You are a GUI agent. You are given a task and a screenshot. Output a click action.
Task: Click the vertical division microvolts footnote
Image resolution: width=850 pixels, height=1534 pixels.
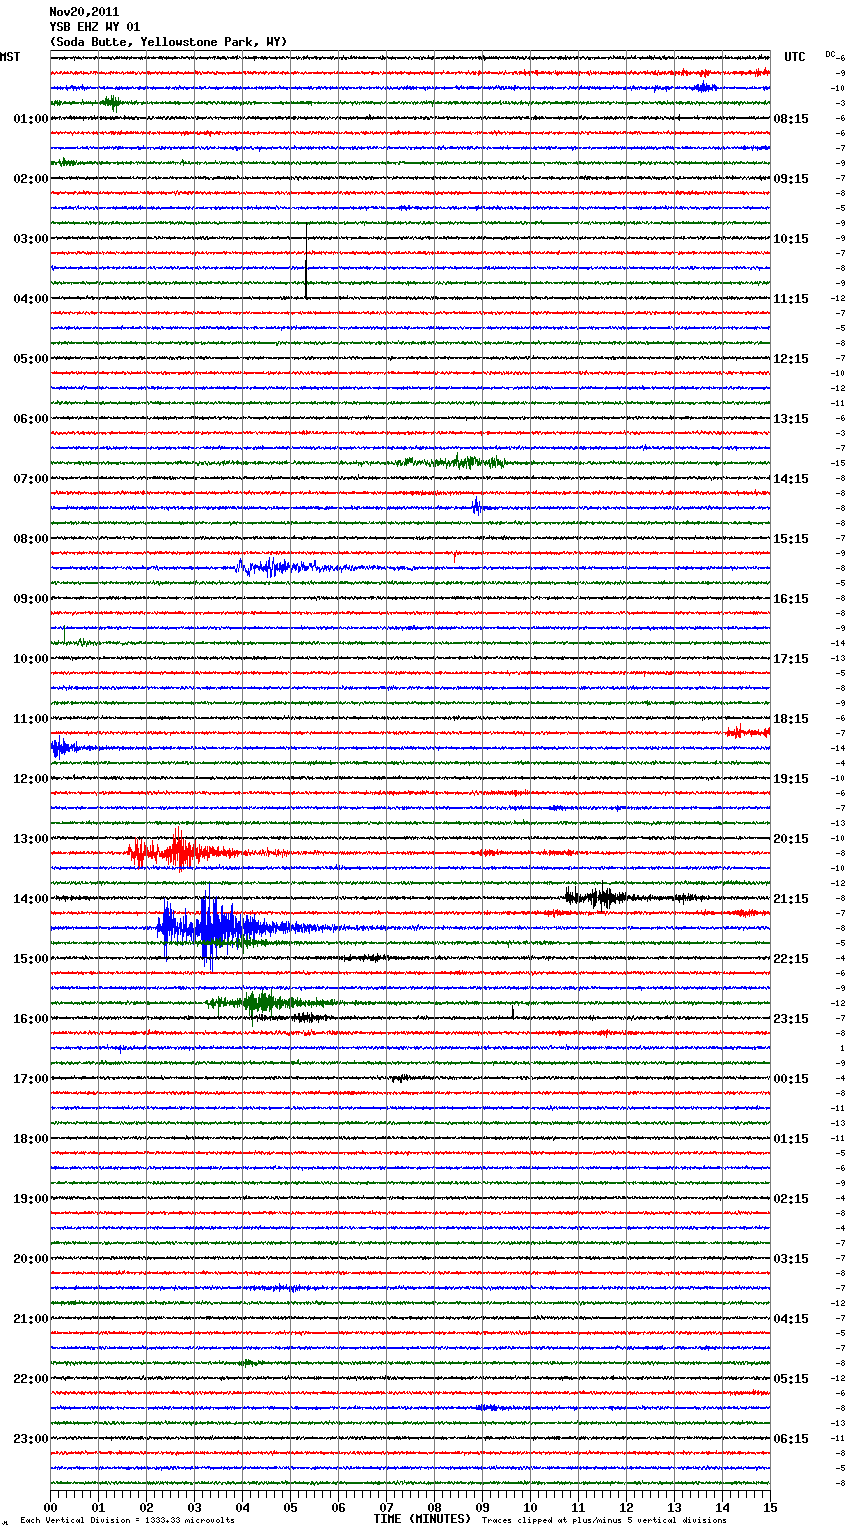[x=127, y=1520]
